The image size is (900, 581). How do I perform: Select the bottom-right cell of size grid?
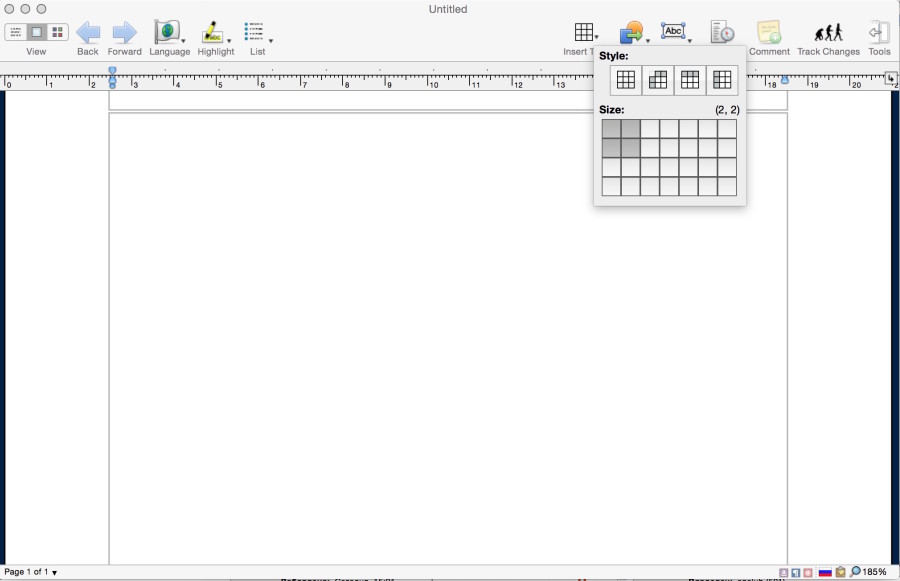(x=727, y=187)
